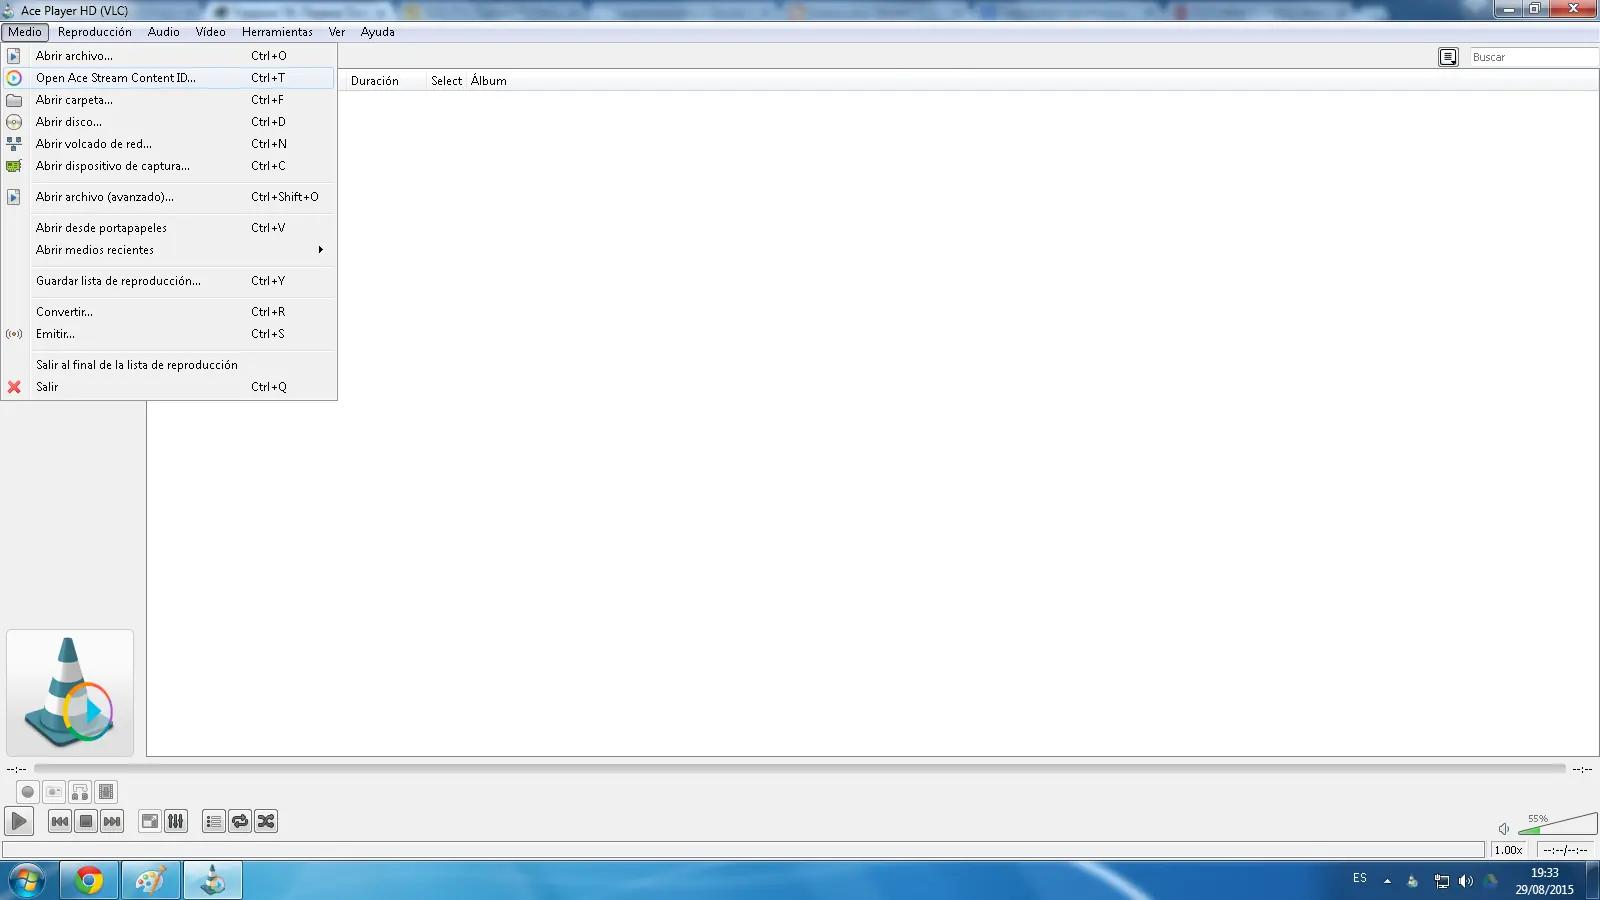Click the 1.00x playback speed indicator

[x=1509, y=850]
